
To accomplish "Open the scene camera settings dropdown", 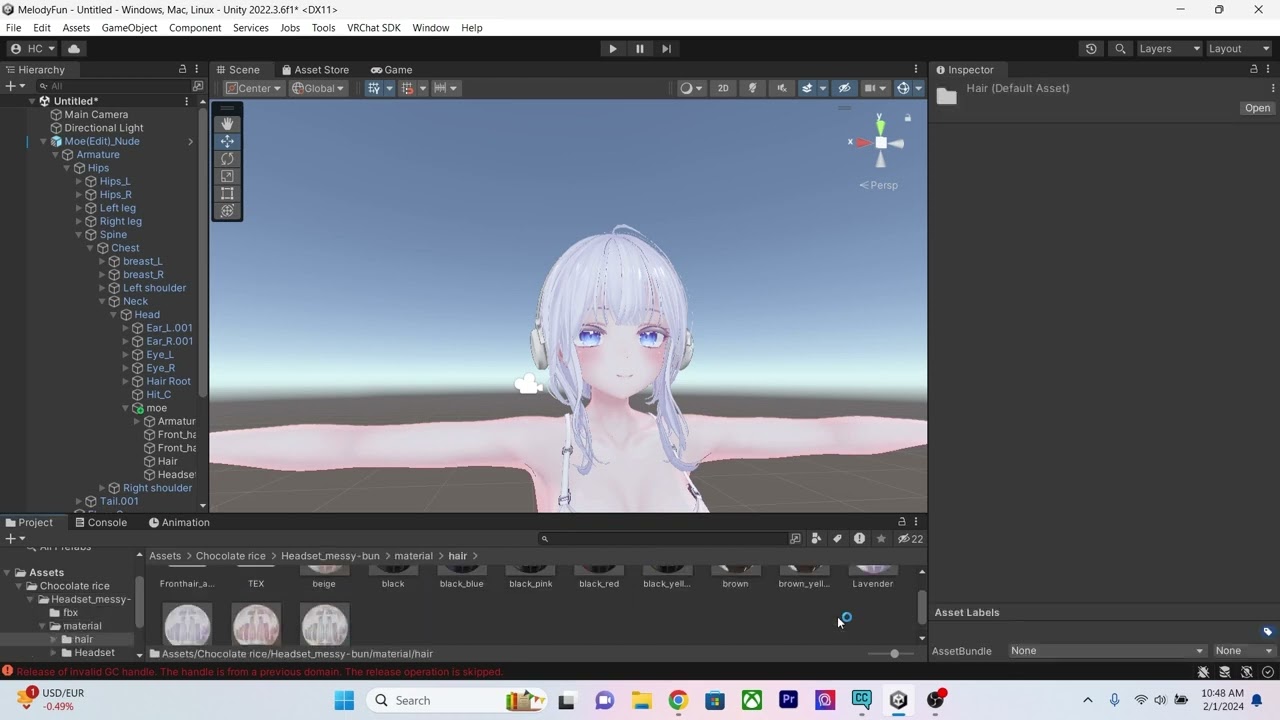I will [x=875, y=88].
